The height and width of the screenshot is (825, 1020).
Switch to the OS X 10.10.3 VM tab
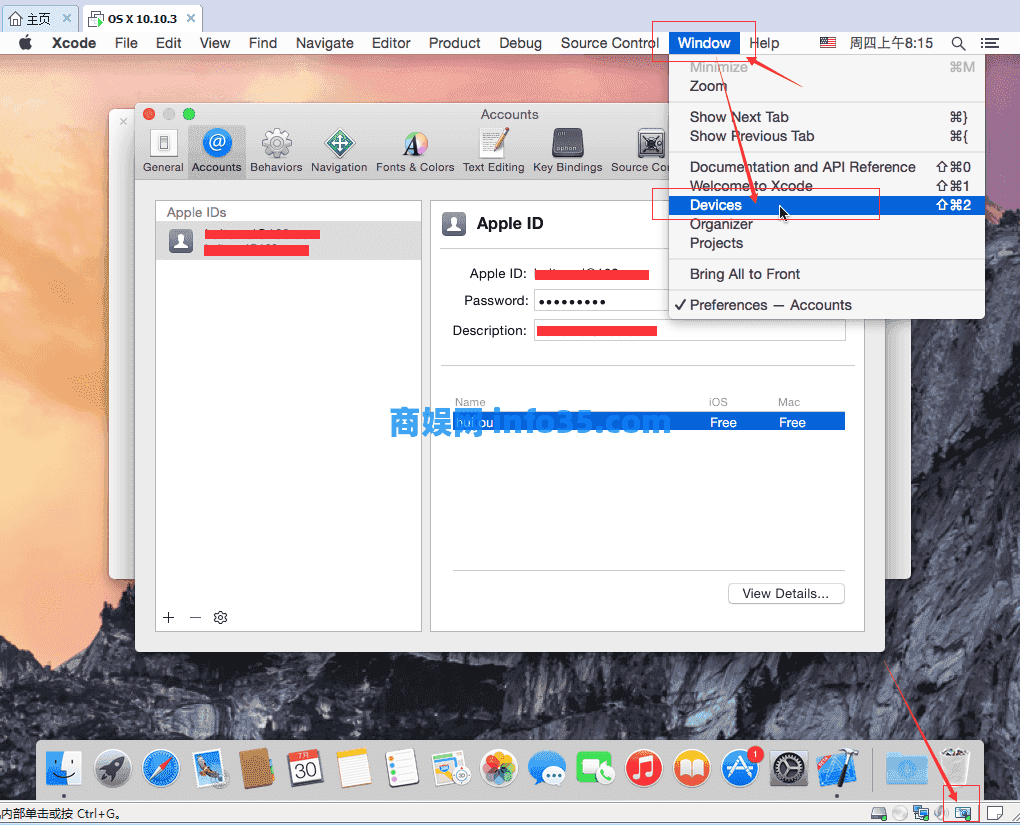point(142,18)
